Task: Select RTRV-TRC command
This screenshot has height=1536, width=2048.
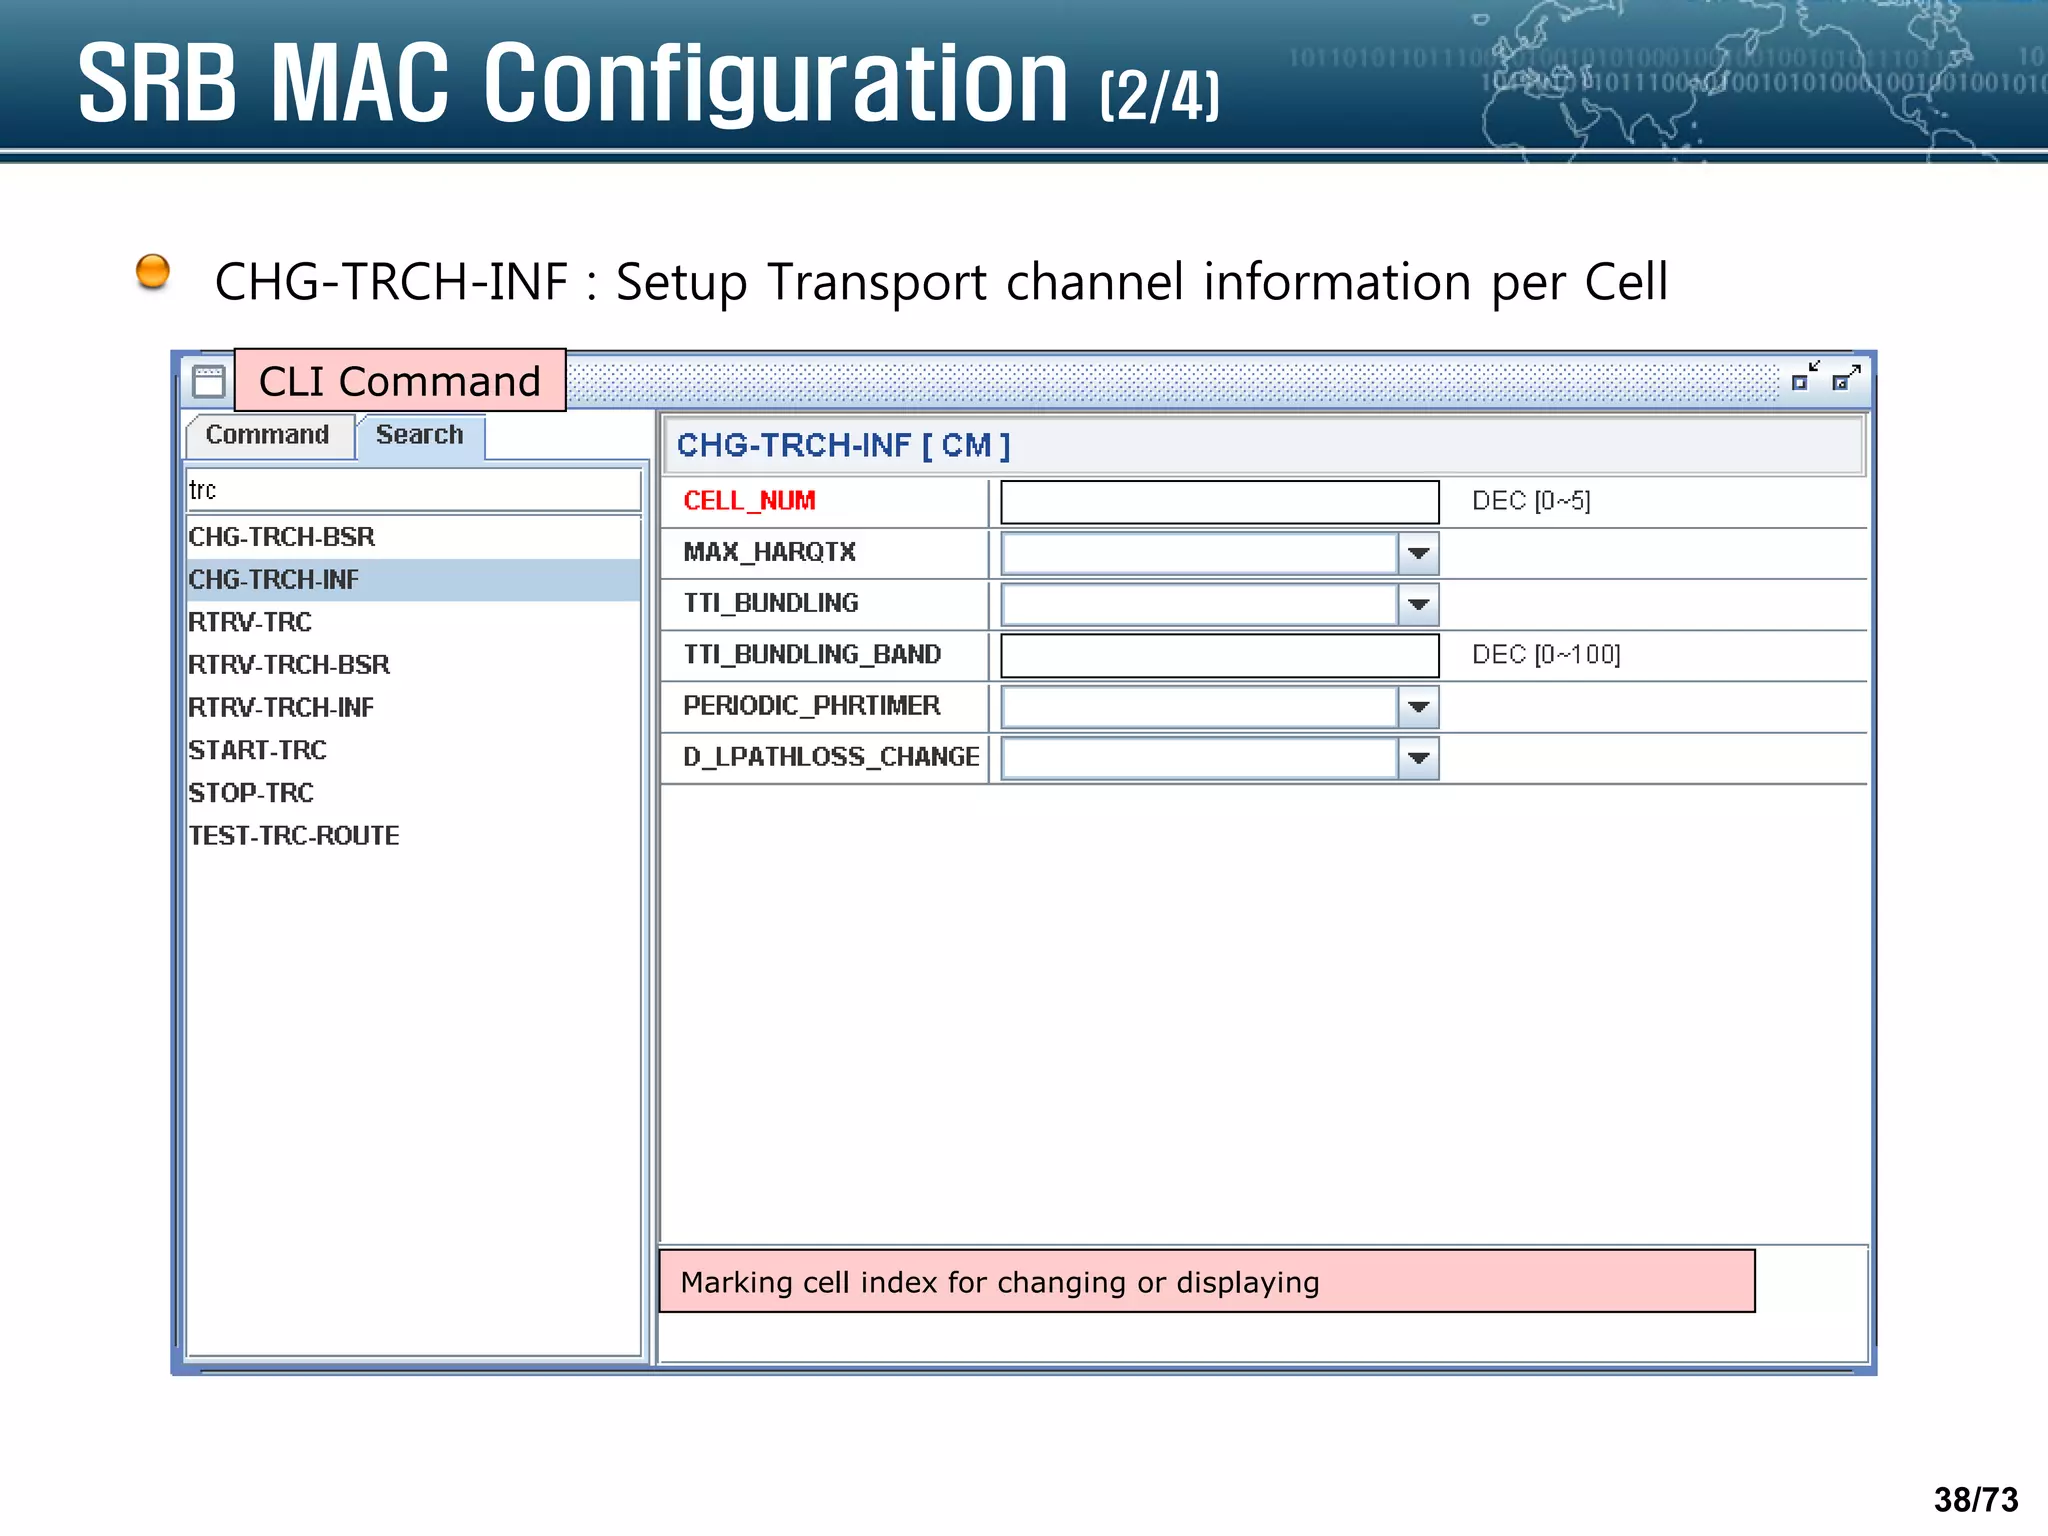Action: [250, 622]
